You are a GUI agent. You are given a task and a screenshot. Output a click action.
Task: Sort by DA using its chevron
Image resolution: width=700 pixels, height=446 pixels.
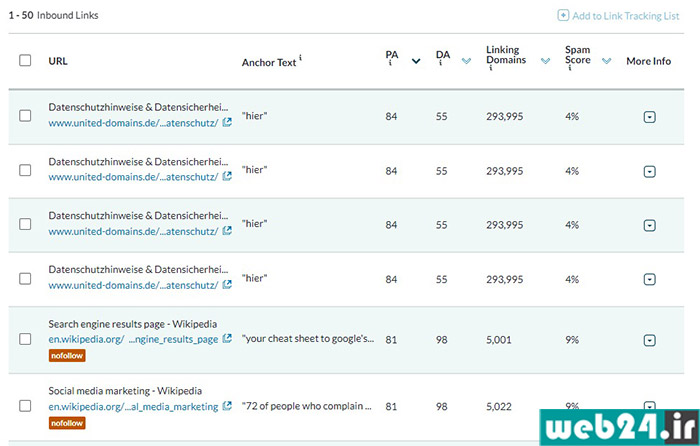467,61
